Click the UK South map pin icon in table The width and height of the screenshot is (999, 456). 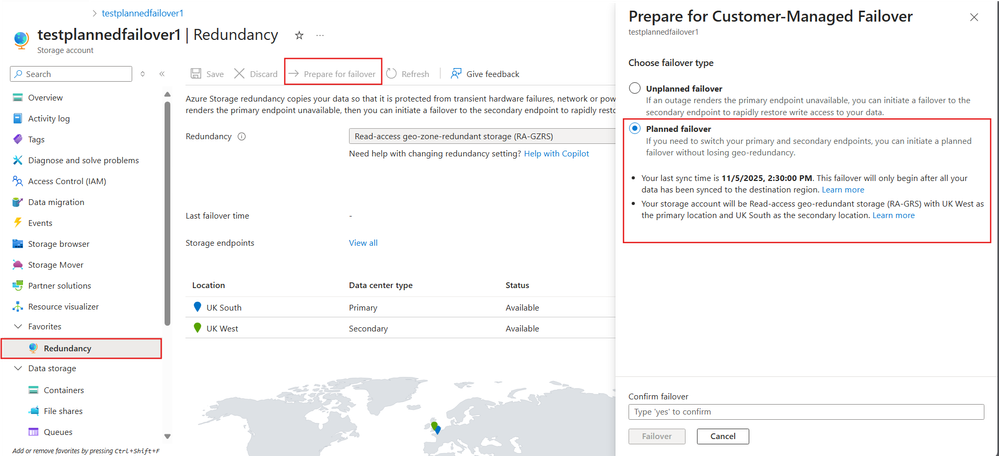pos(197,307)
